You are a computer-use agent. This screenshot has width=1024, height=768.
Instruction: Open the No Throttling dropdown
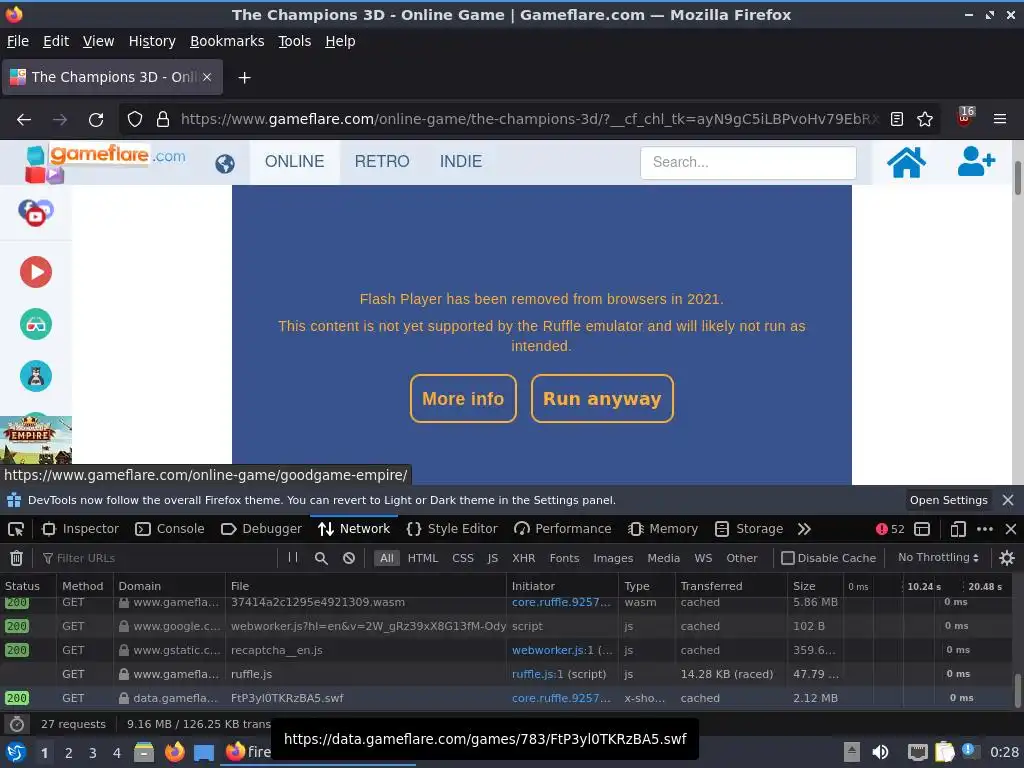pos(938,558)
